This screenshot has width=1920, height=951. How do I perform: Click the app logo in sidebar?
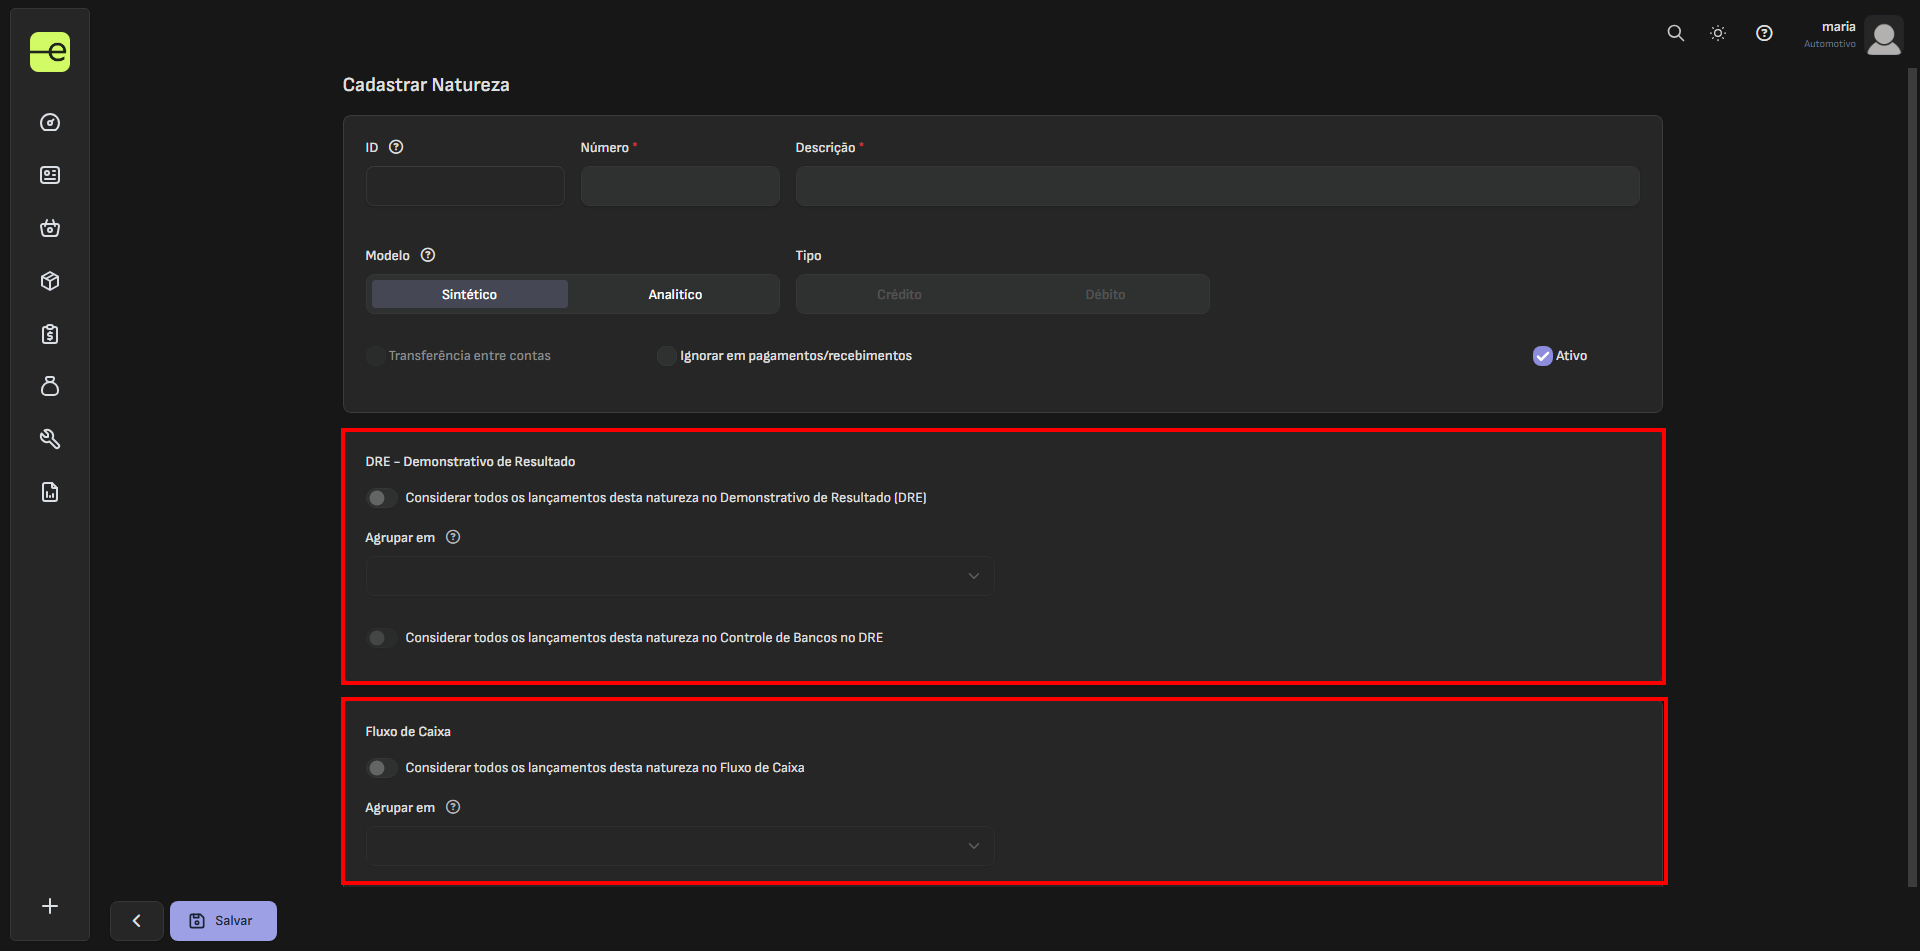[x=50, y=52]
